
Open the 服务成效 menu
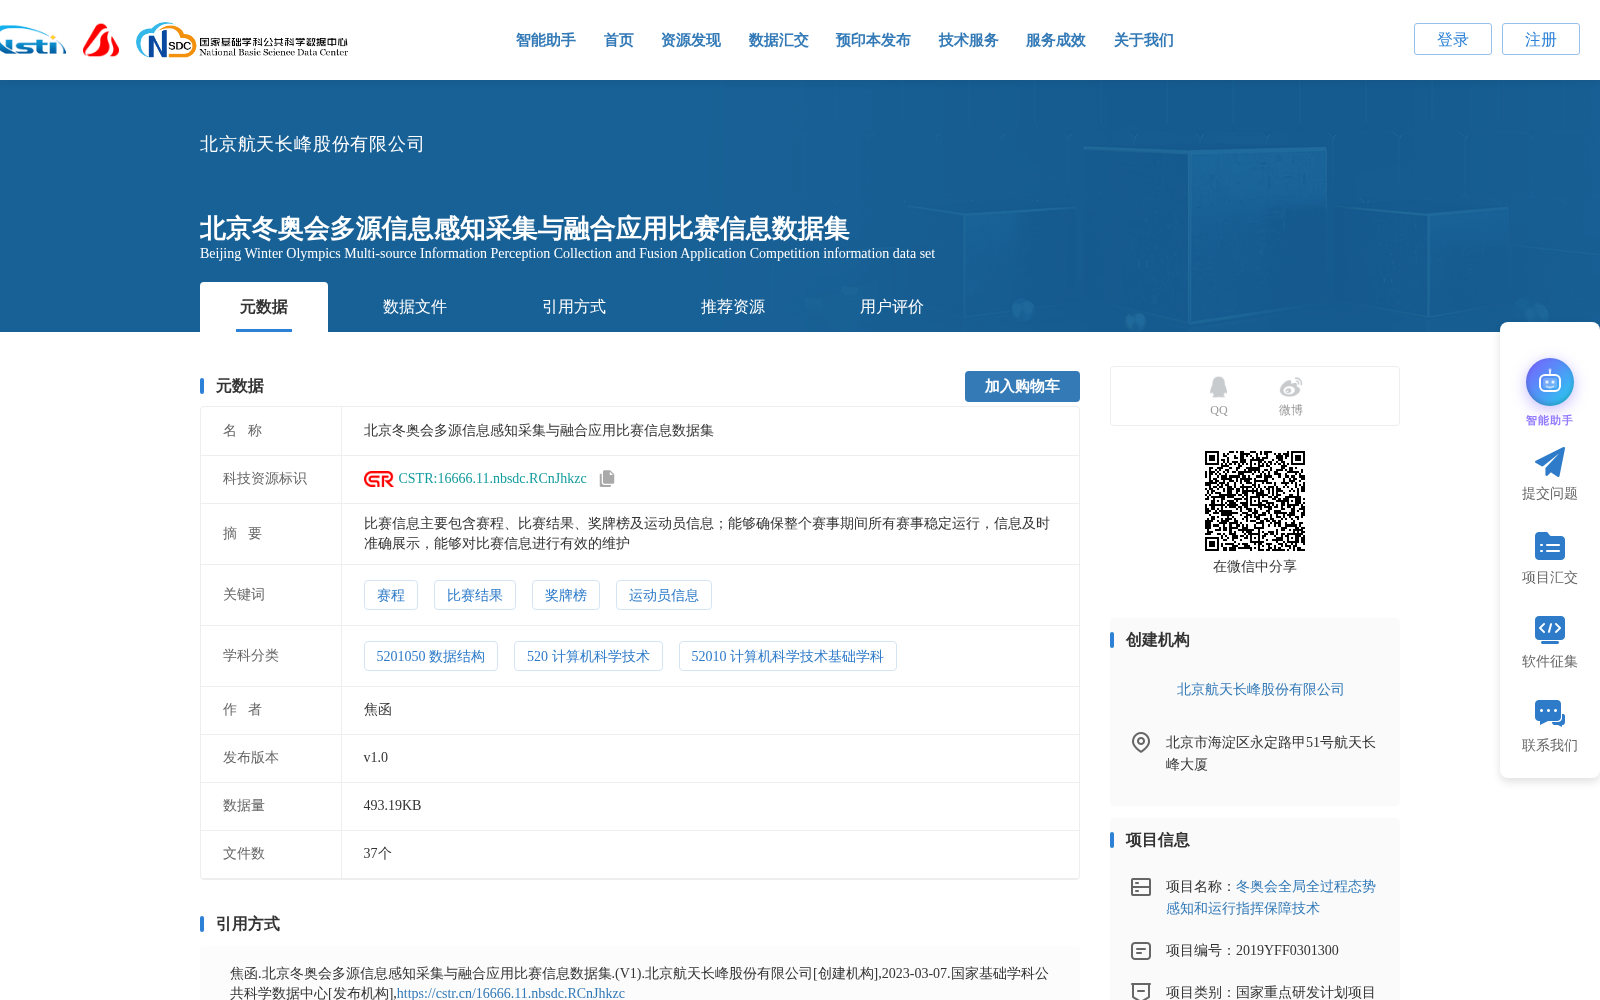(1056, 40)
